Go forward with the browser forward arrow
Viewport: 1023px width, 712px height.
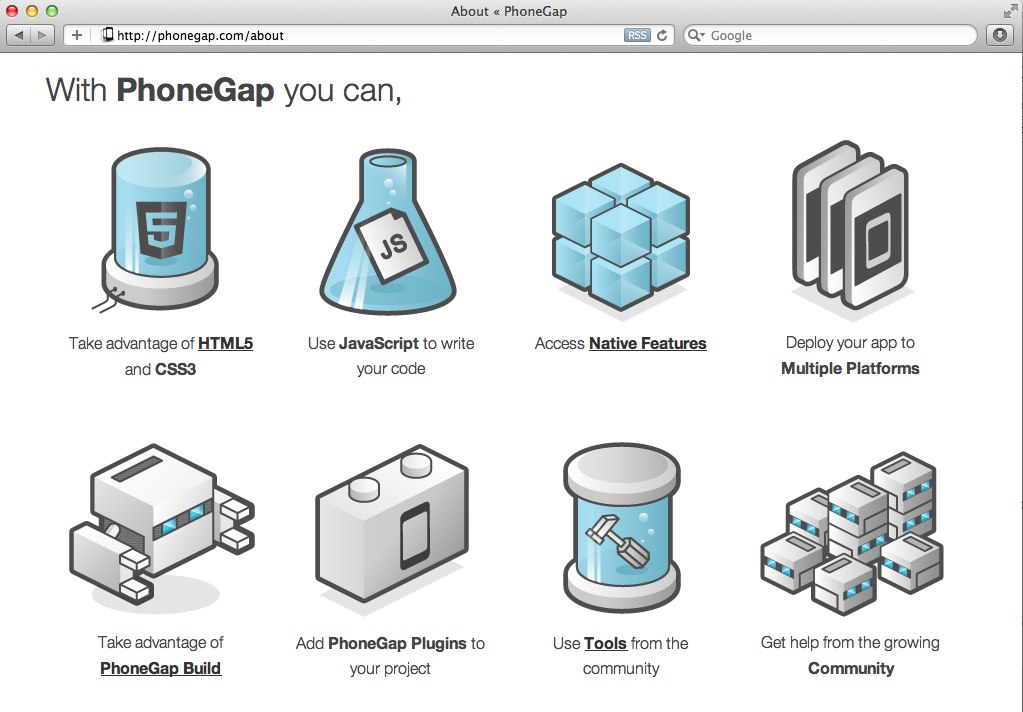(42, 35)
